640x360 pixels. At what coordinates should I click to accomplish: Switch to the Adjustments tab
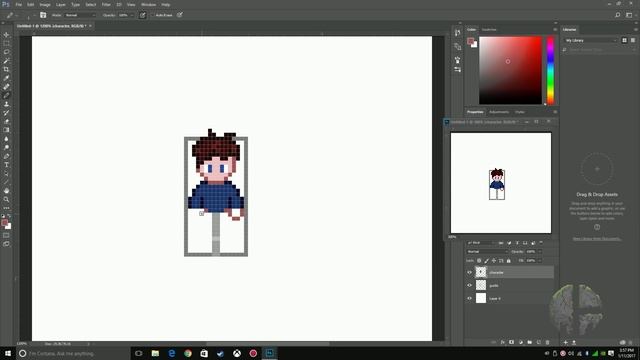coord(499,112)
